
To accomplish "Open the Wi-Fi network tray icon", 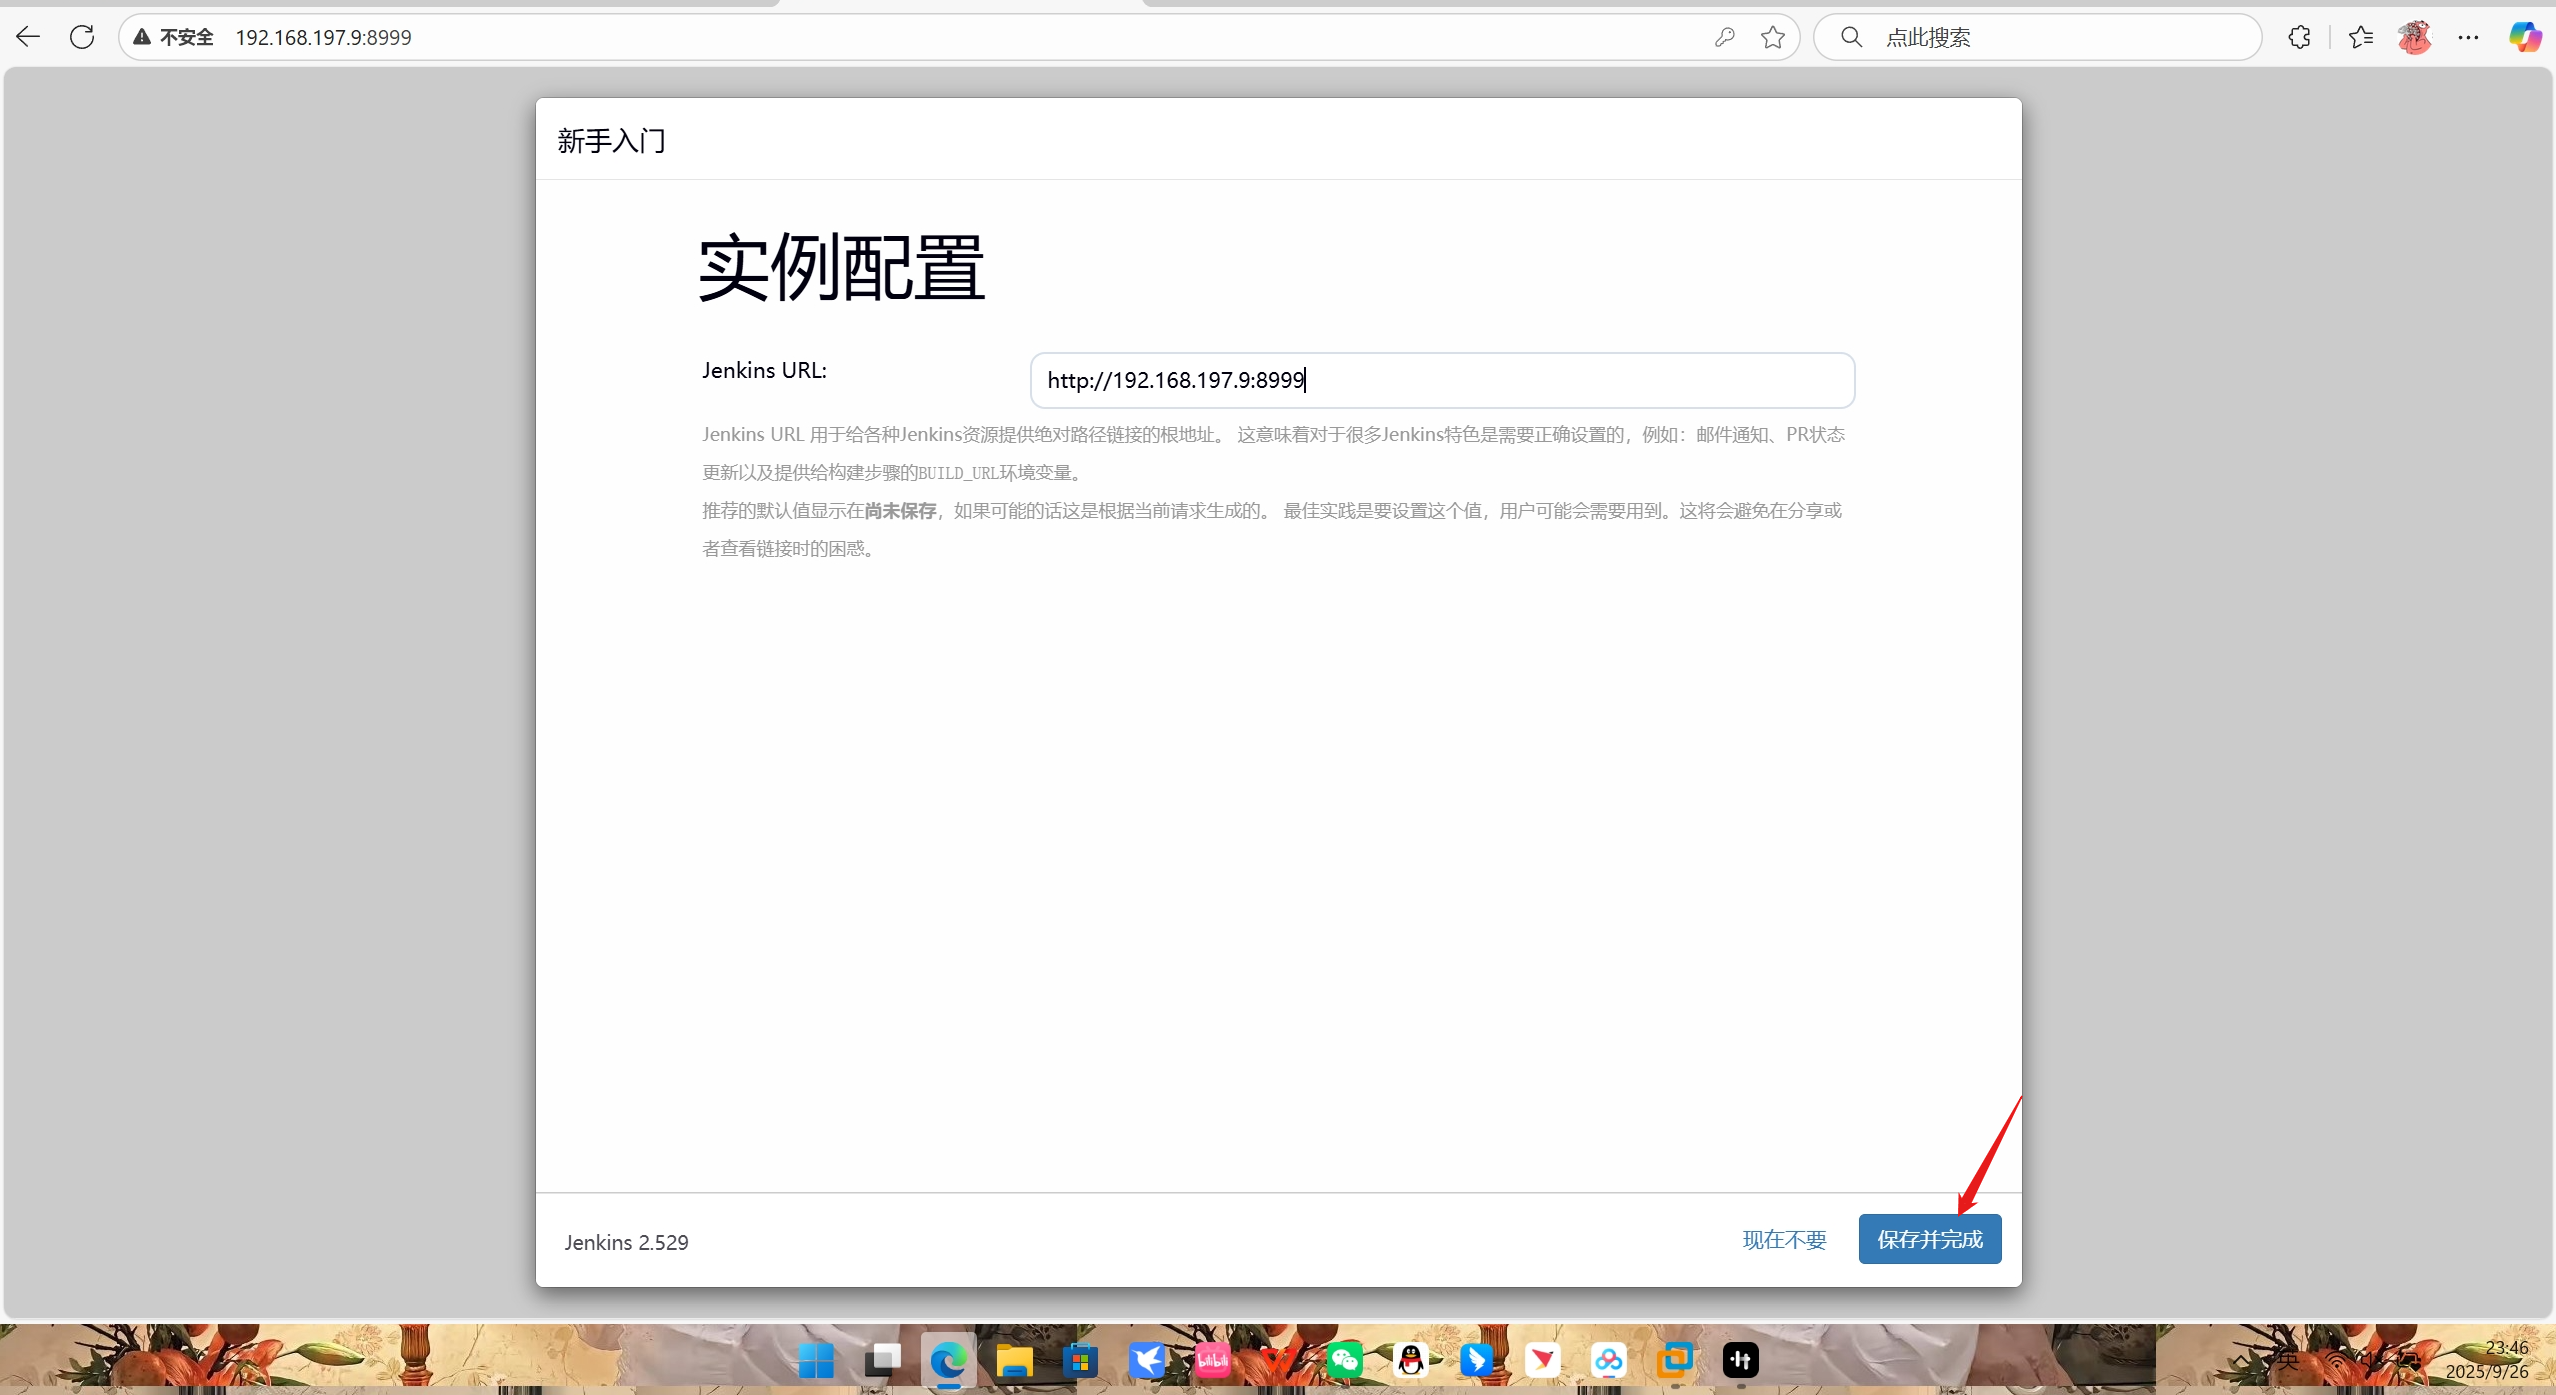I will click(x=2336, y=1360).
